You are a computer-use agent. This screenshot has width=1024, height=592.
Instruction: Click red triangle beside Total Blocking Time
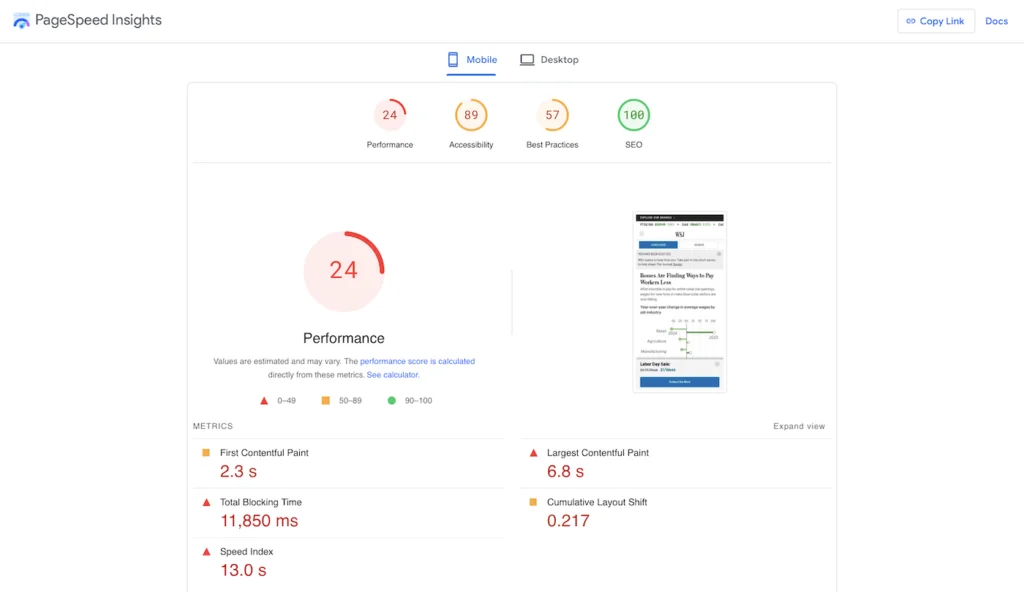206,502
